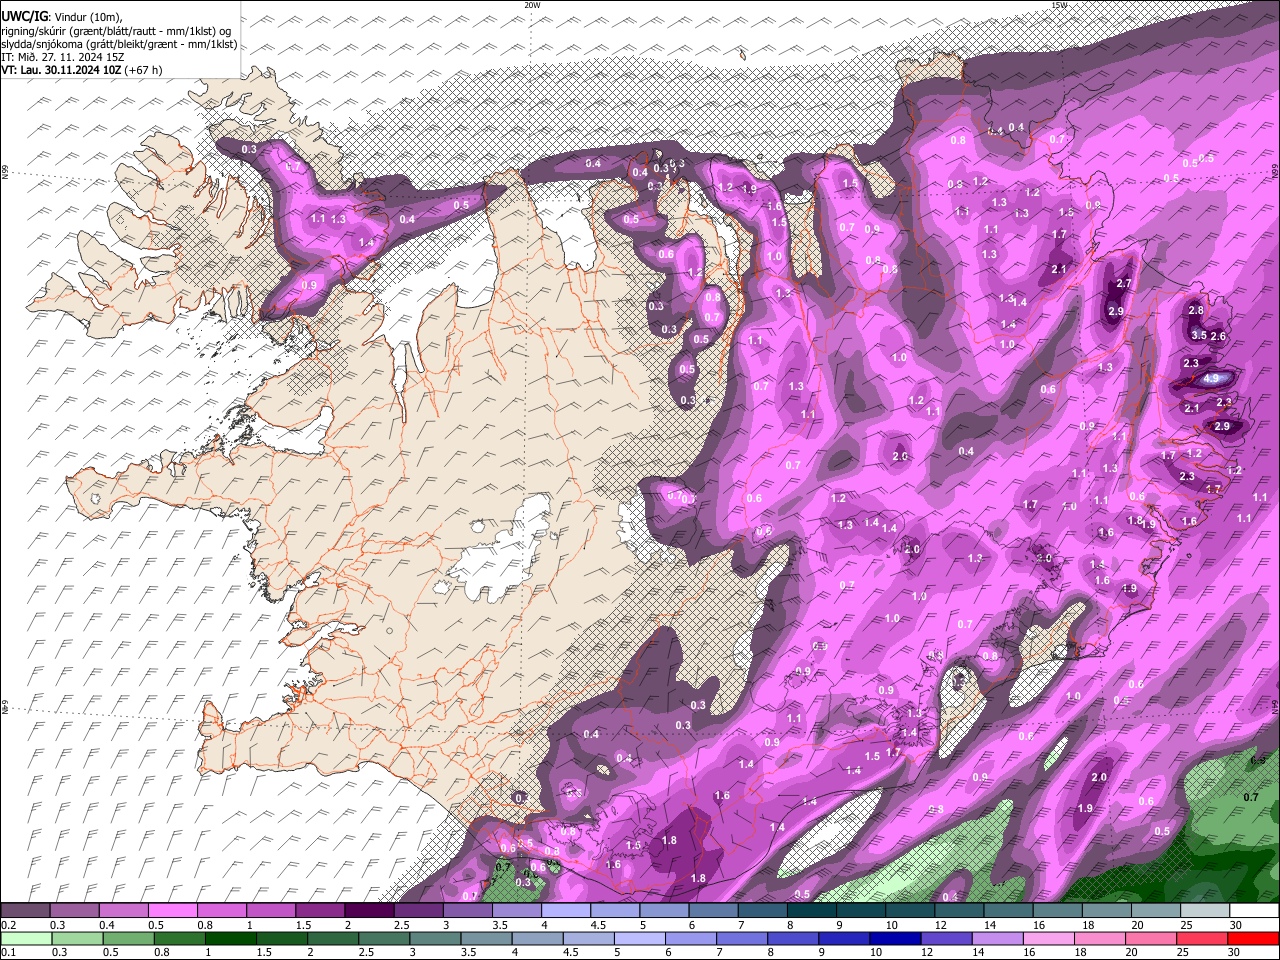The width and height of the screenshot is (1280, 960).
Task: Click the '0.2' label in the snow legend
Action: click(x=8, y=925)
